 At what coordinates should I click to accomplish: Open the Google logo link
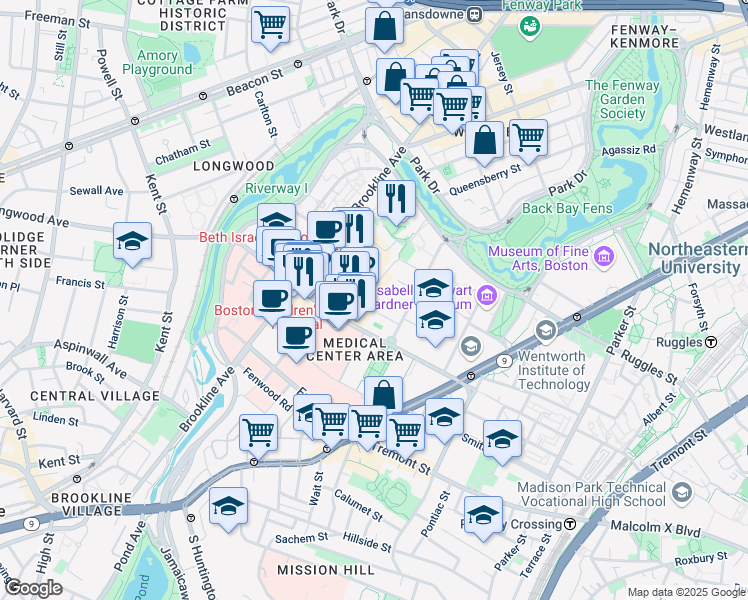pos(33,589)
